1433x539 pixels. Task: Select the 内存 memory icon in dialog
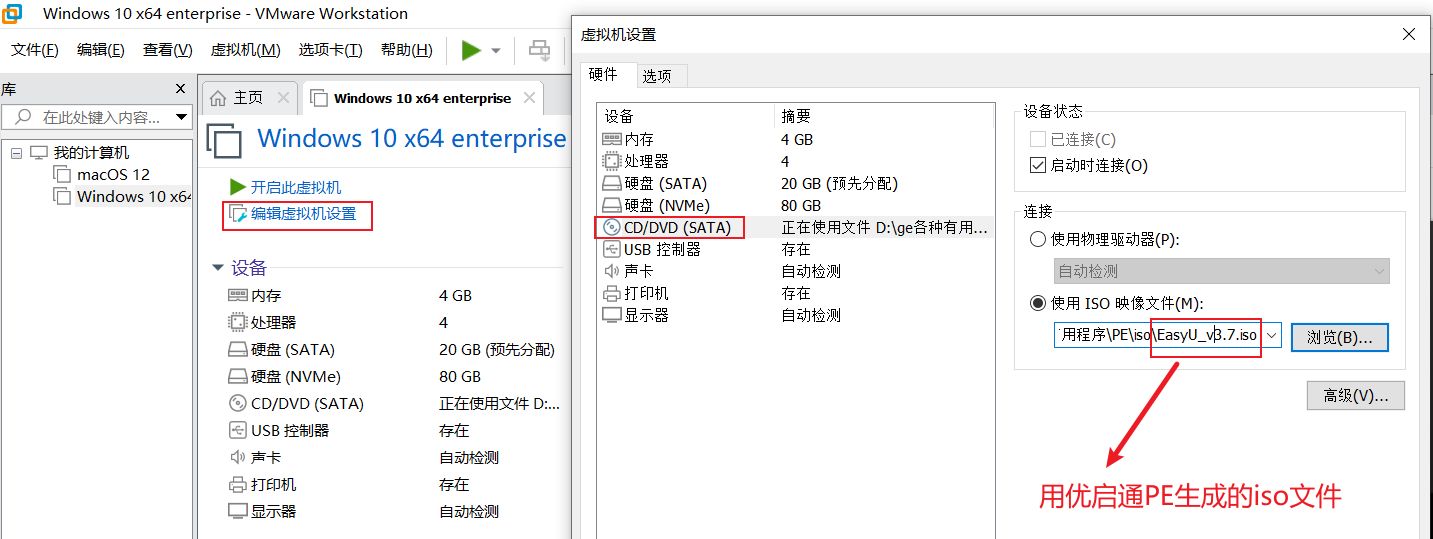(x=611, y=140)
